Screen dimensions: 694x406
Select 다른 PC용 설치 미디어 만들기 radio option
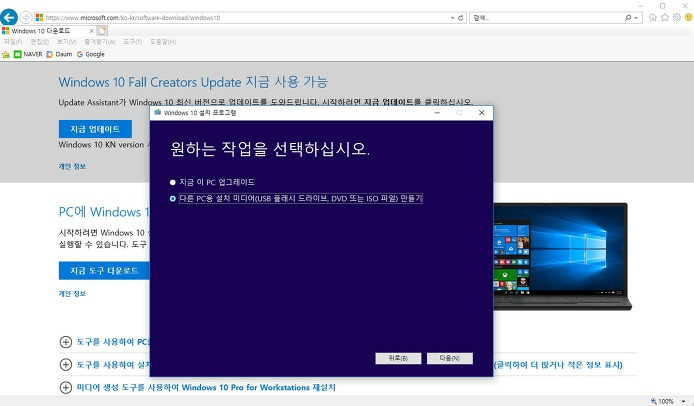(x=173, y=199)
